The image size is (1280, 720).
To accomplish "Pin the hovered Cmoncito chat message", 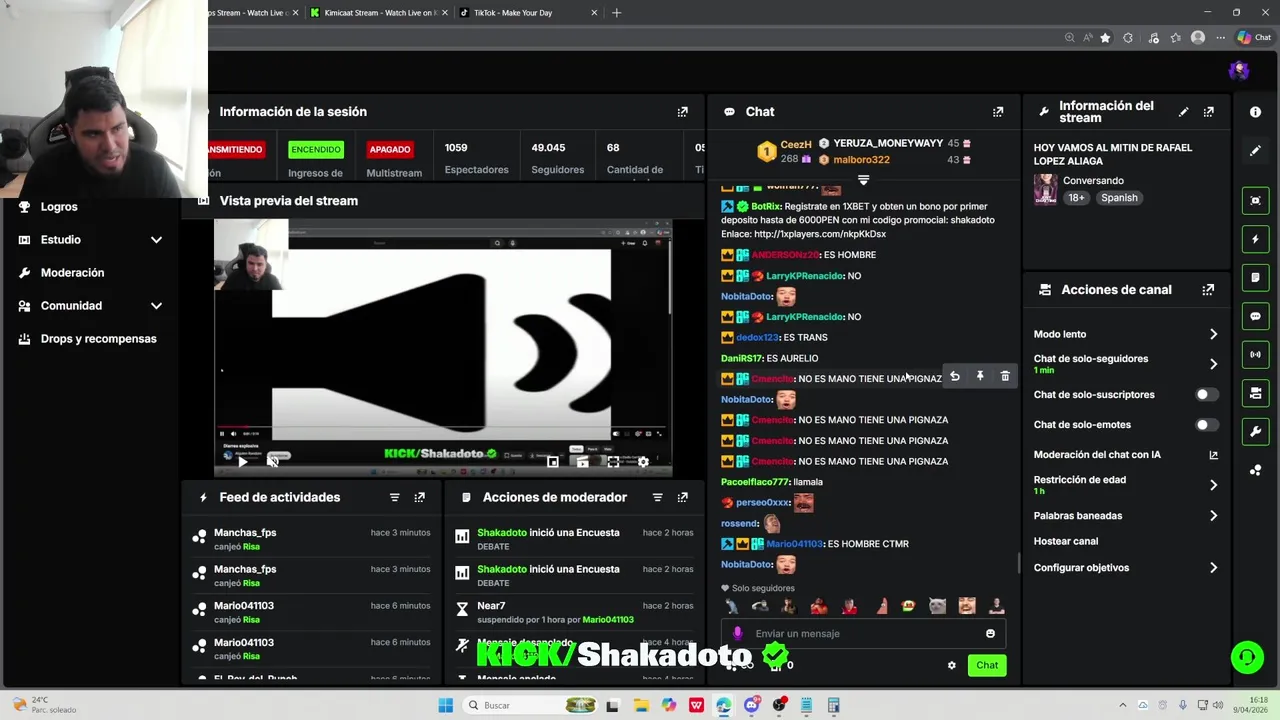I will (980, 376).
